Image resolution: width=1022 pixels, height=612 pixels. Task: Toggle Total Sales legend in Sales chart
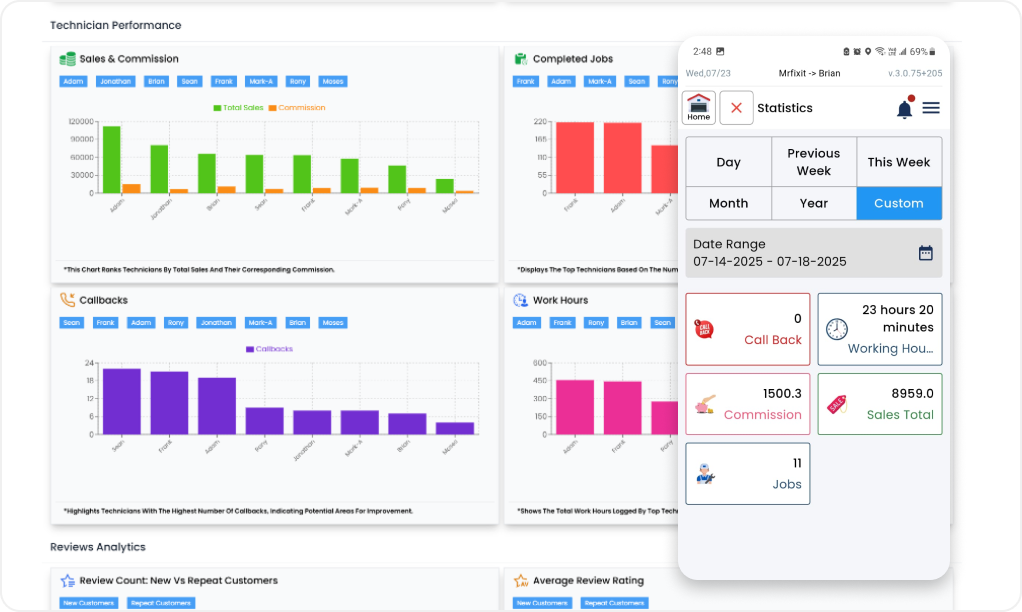point(238,108)
